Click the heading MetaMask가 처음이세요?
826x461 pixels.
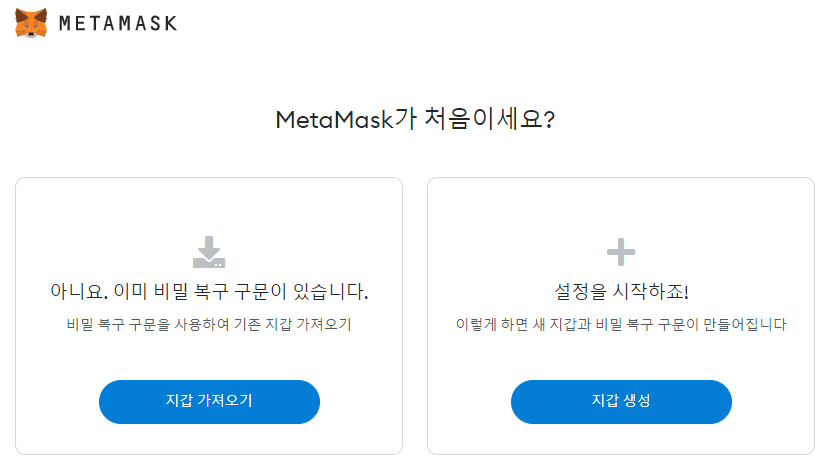(x=415, y=119)
